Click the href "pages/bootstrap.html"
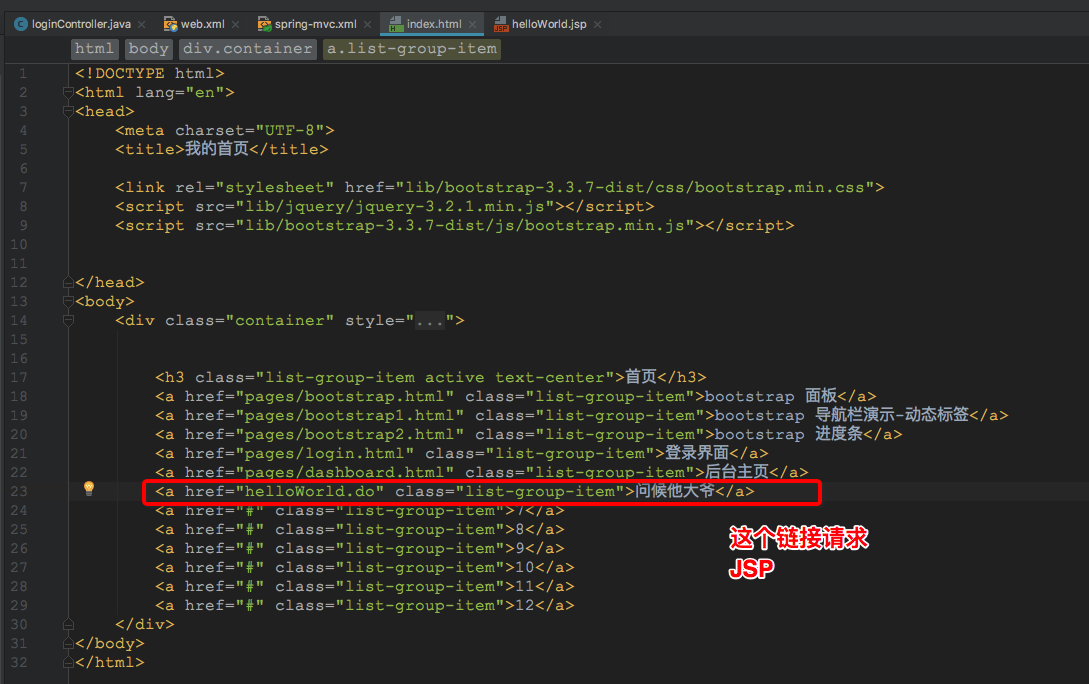This screenshot has height=684, width=1089. click(344, 397)
